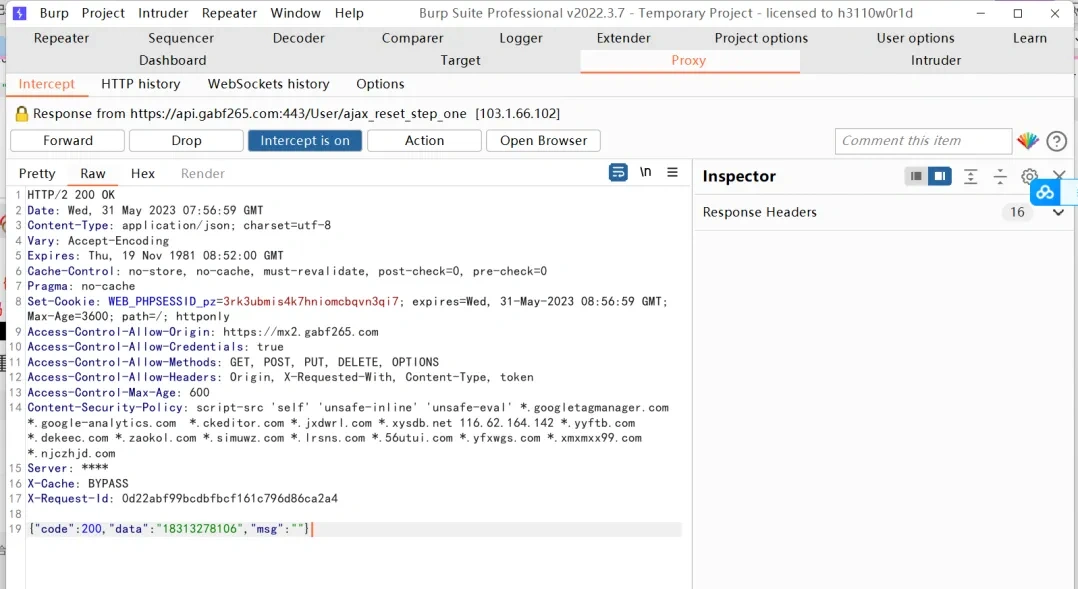The height and width of the screenshot is (589, 1078).
Task: Open the Help menu
Action: point(349,13)
